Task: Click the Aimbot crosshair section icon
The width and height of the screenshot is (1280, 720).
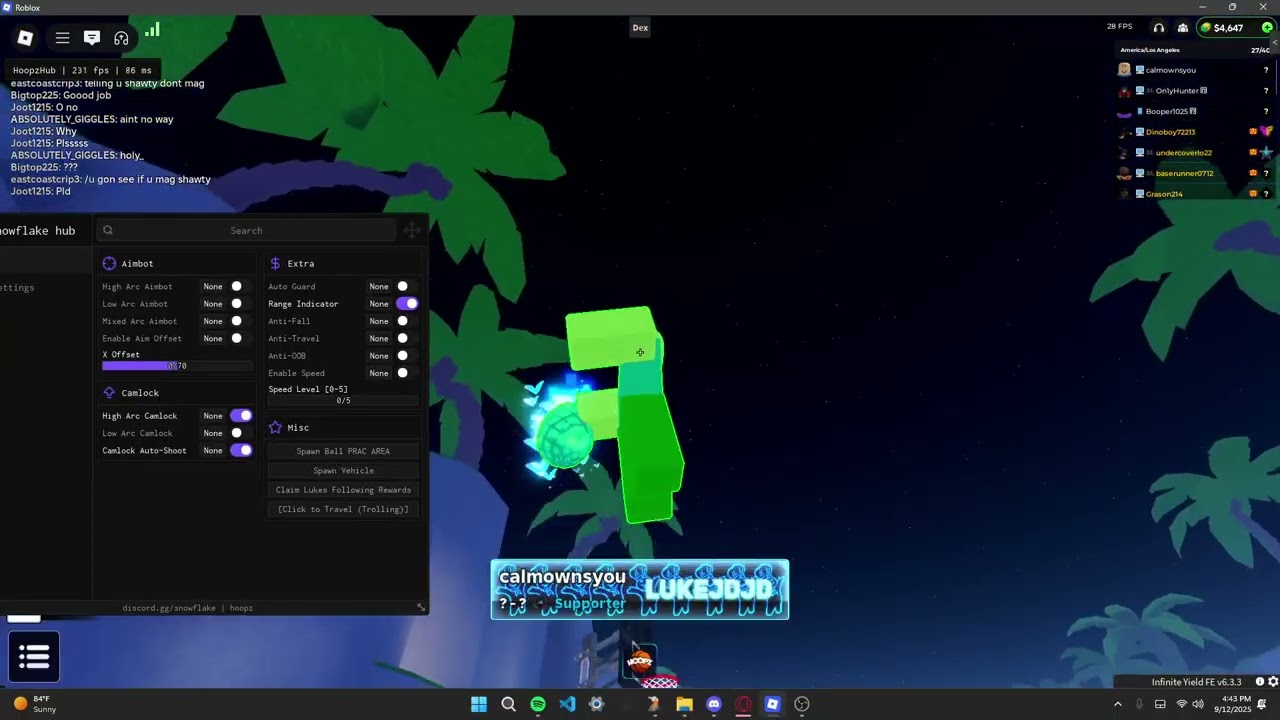Action: (109, 264)
